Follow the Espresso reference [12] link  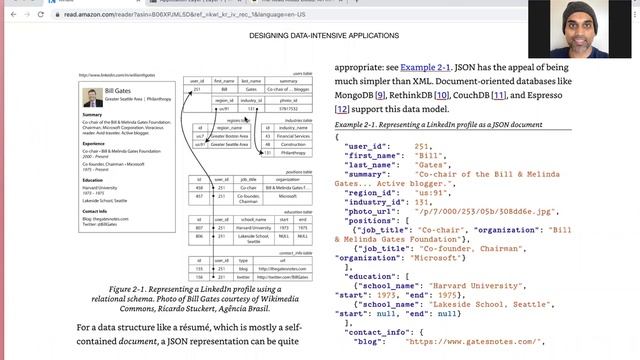coord(342,109)
